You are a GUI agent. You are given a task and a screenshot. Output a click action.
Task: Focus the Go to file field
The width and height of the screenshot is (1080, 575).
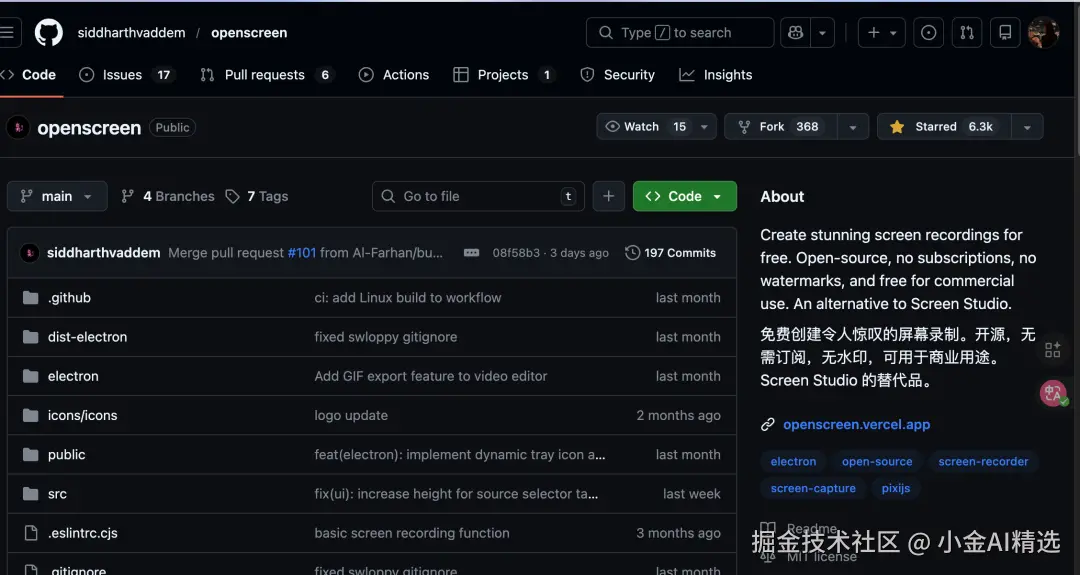click(478, 196)
